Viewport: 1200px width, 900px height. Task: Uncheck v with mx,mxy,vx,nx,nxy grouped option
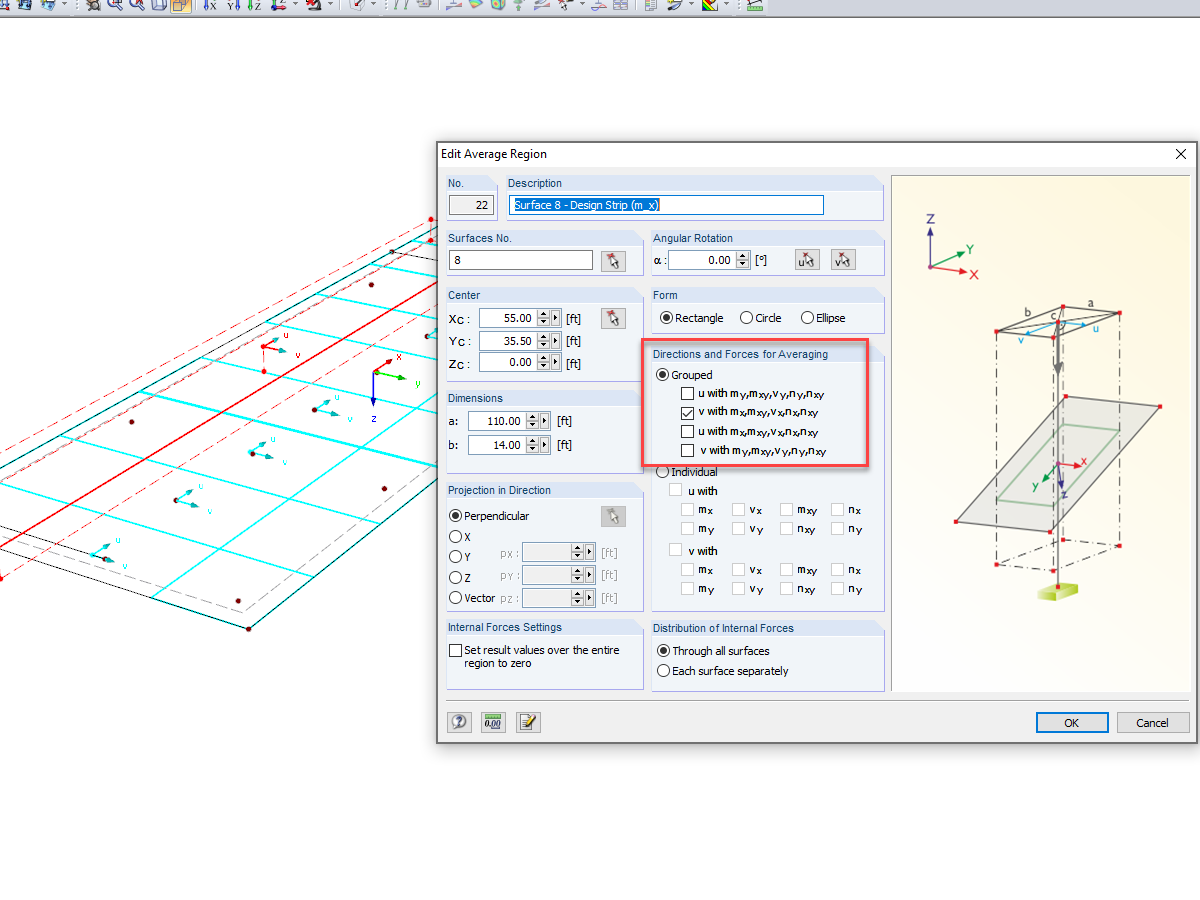687,412
